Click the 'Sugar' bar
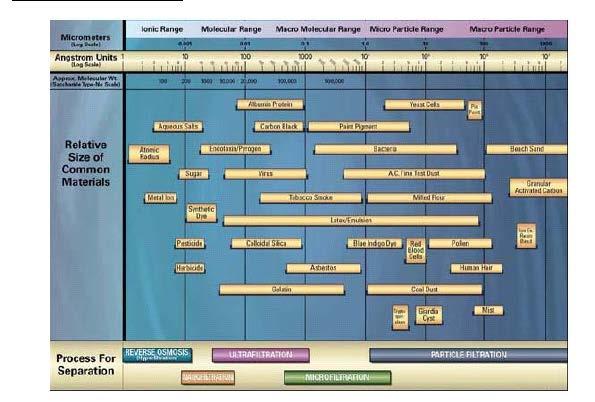Screen dimensions: 595x402 point(194,174)
